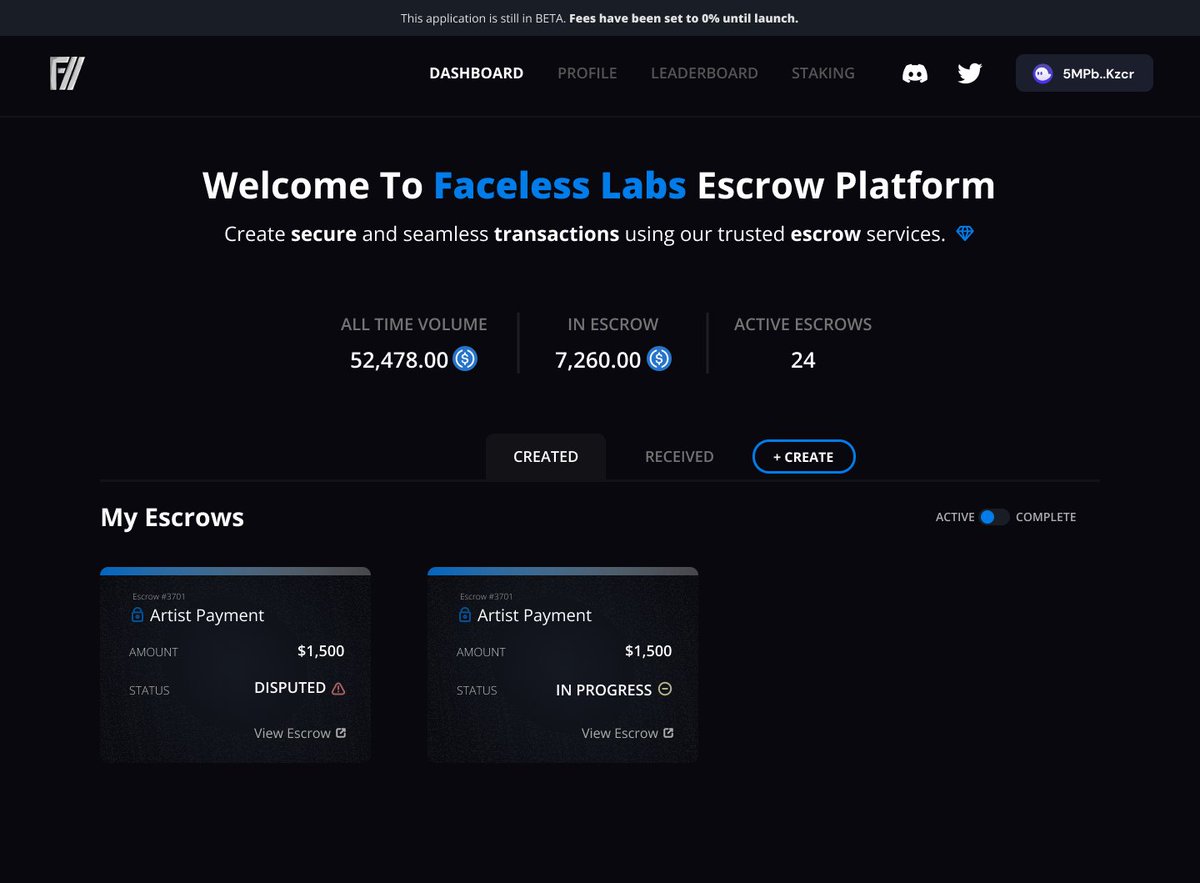1200x883 pixels.
Task: Open the Twitter bird icon link
Action: click(x=969, y=73)
